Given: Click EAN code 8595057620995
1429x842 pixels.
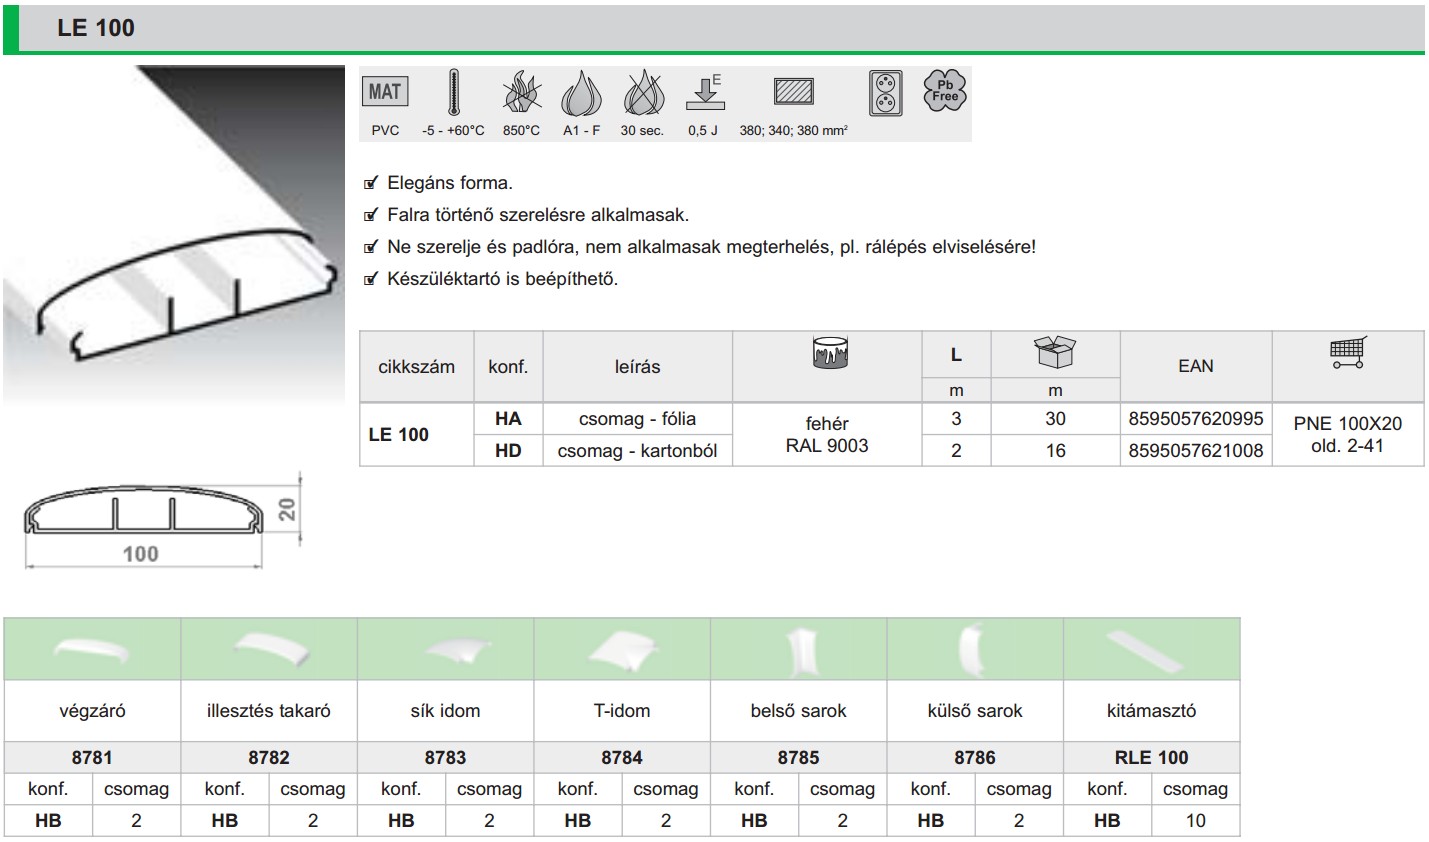Looking at the screenshot, I should [1195, 419].
